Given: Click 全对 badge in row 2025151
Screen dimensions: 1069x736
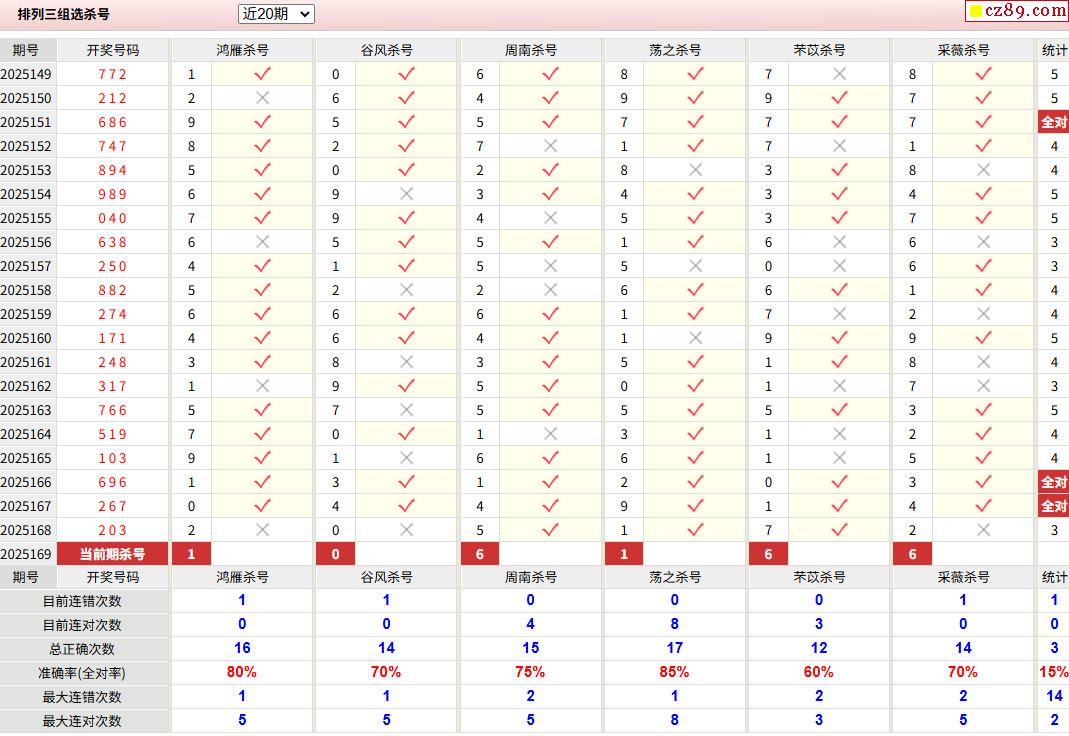Looking at the screenshot, I should click(x=1053, y=122).
